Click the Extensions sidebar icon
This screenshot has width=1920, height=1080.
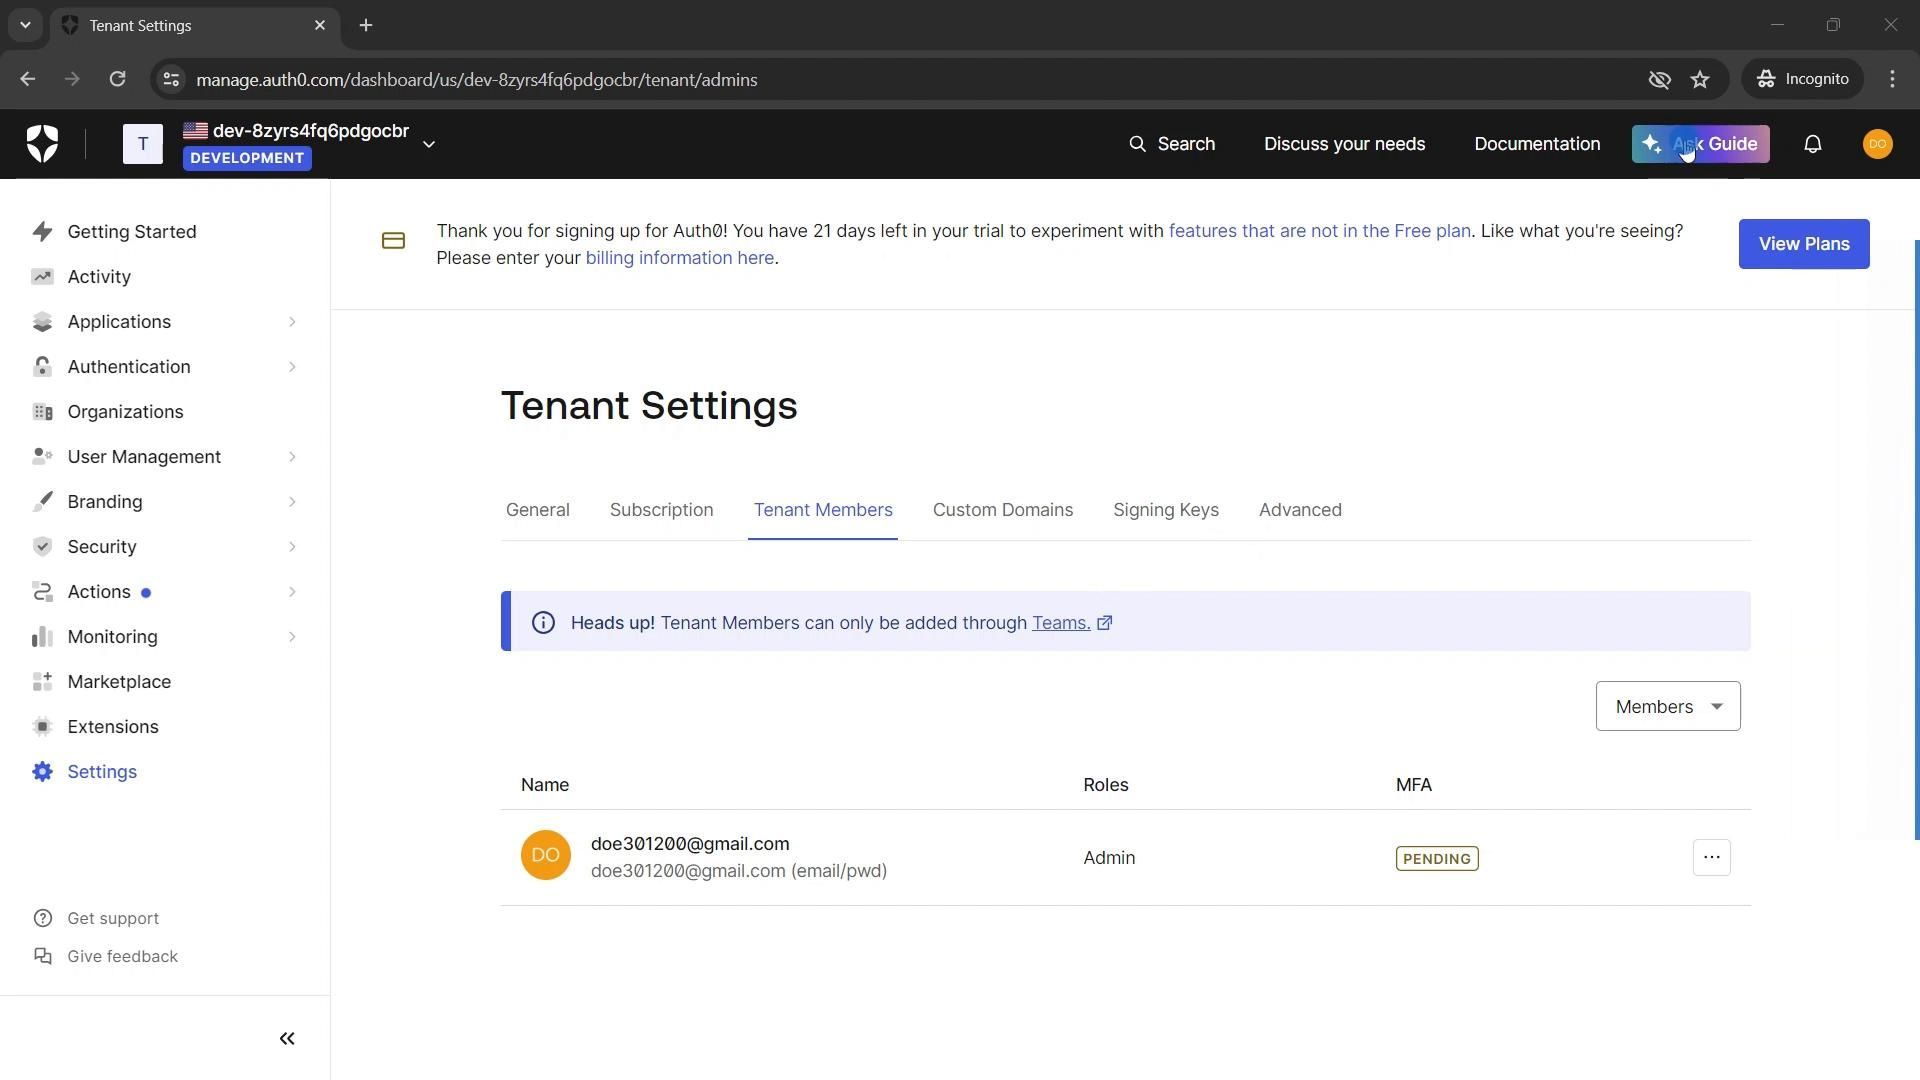[42, 727]
